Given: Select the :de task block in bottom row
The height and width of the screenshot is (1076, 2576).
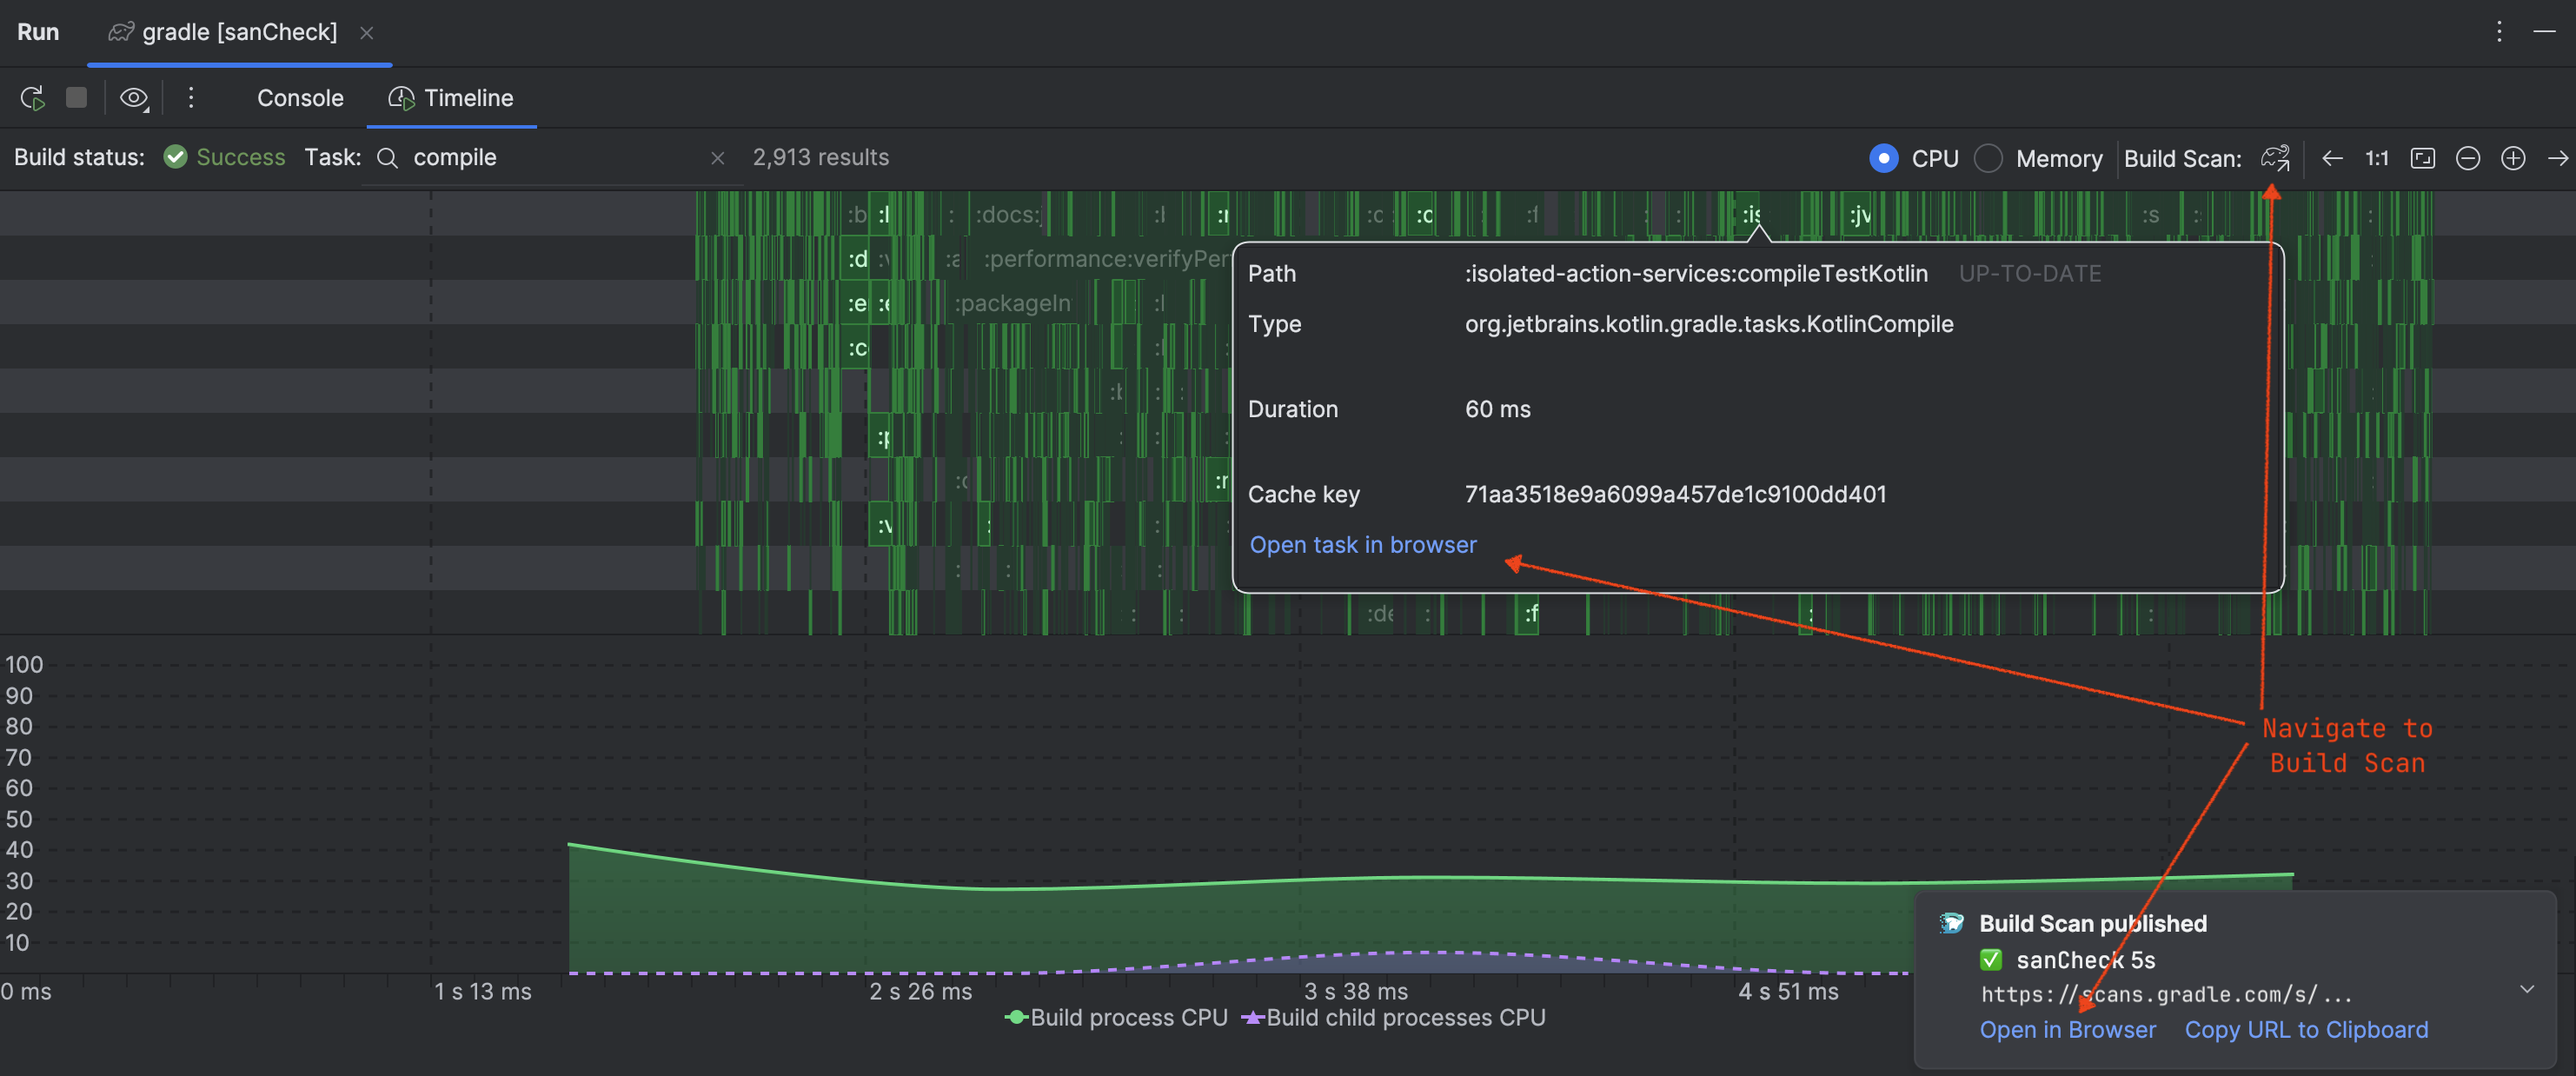Looking at the screenshot, I should coord(1380,613).
